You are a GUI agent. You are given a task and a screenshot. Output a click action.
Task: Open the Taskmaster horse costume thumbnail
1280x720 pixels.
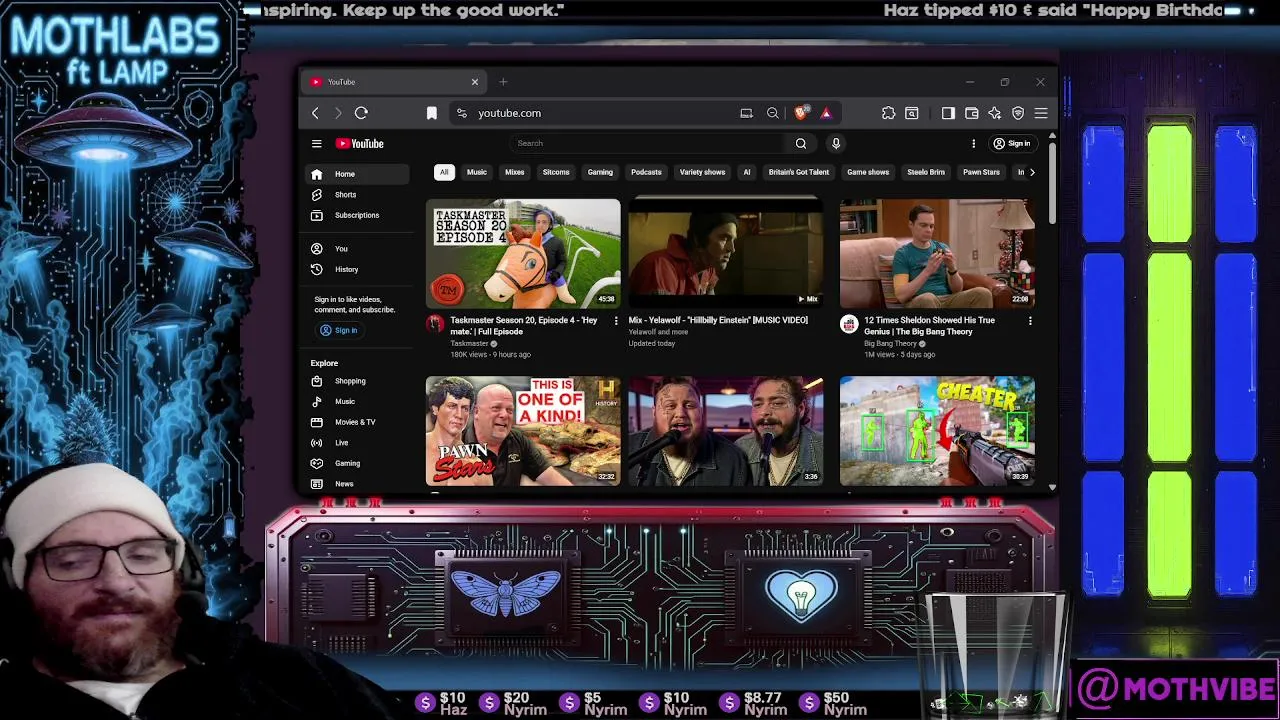tap(523, 253)
